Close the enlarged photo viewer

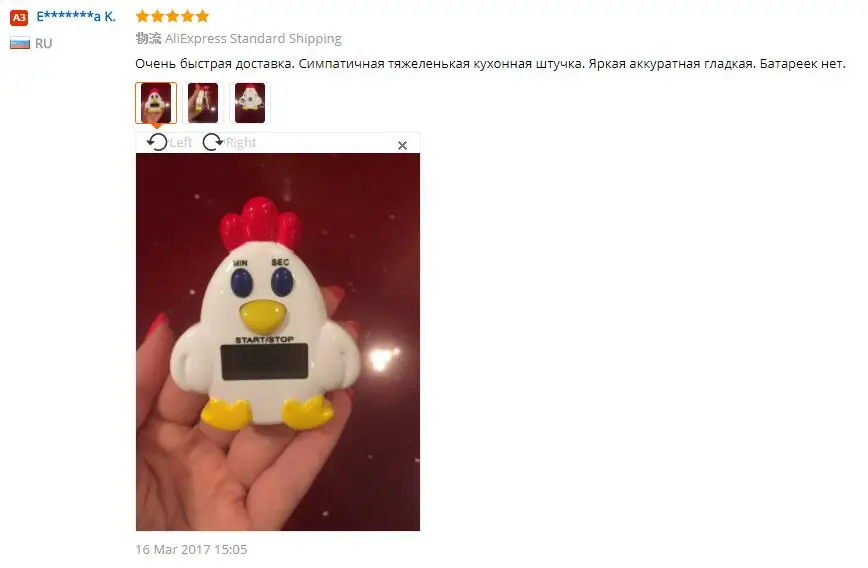coord(402,146)
